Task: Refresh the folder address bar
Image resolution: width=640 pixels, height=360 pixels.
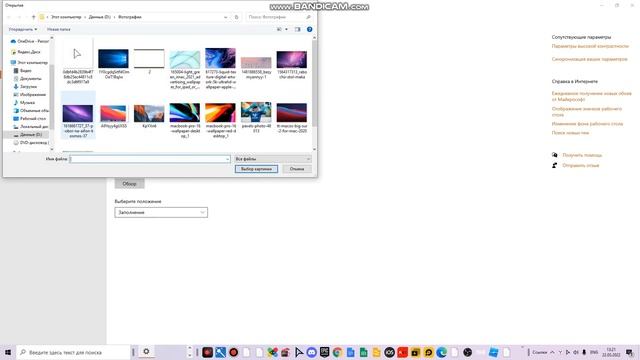Action: pyautogui.click(x=236, y=17)
